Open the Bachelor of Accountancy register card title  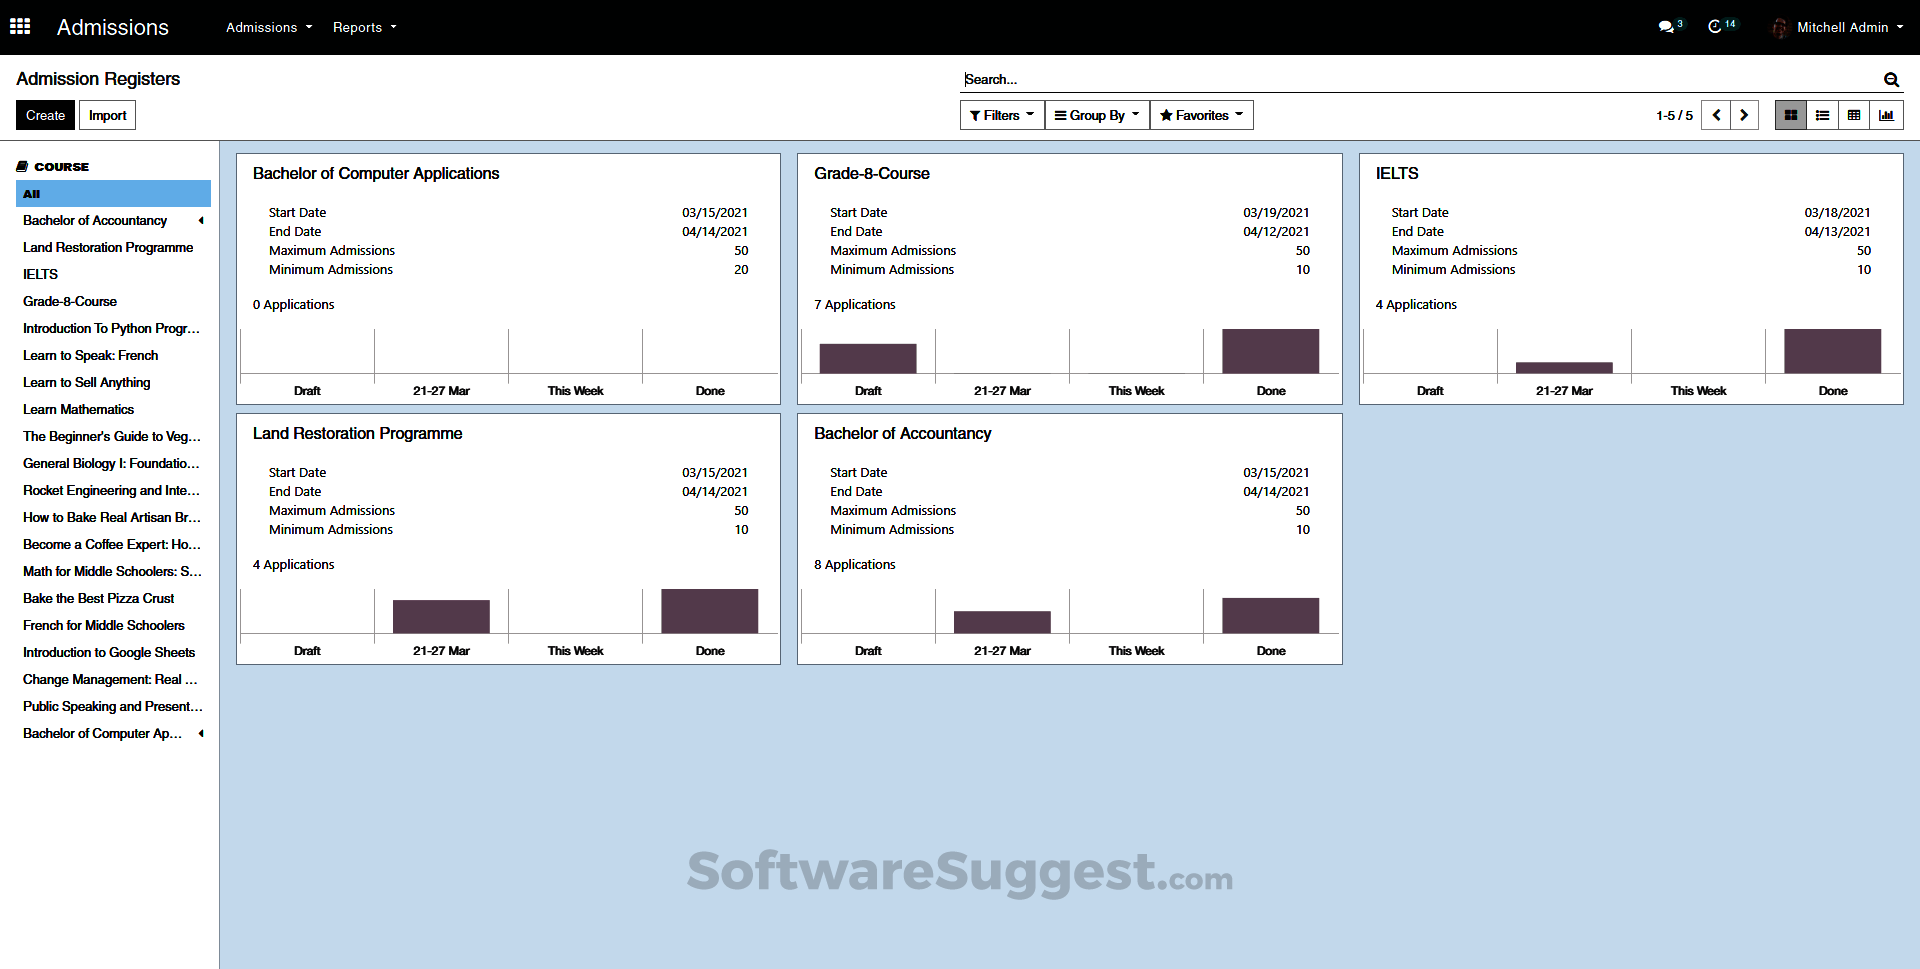point(902,433)
